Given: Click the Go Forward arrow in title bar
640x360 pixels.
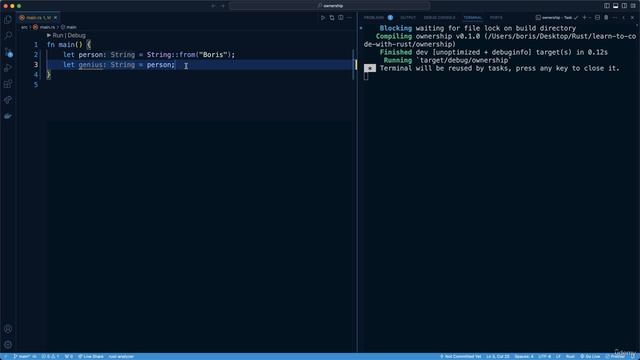Looking at the screenshot, I should coord(223,6).
